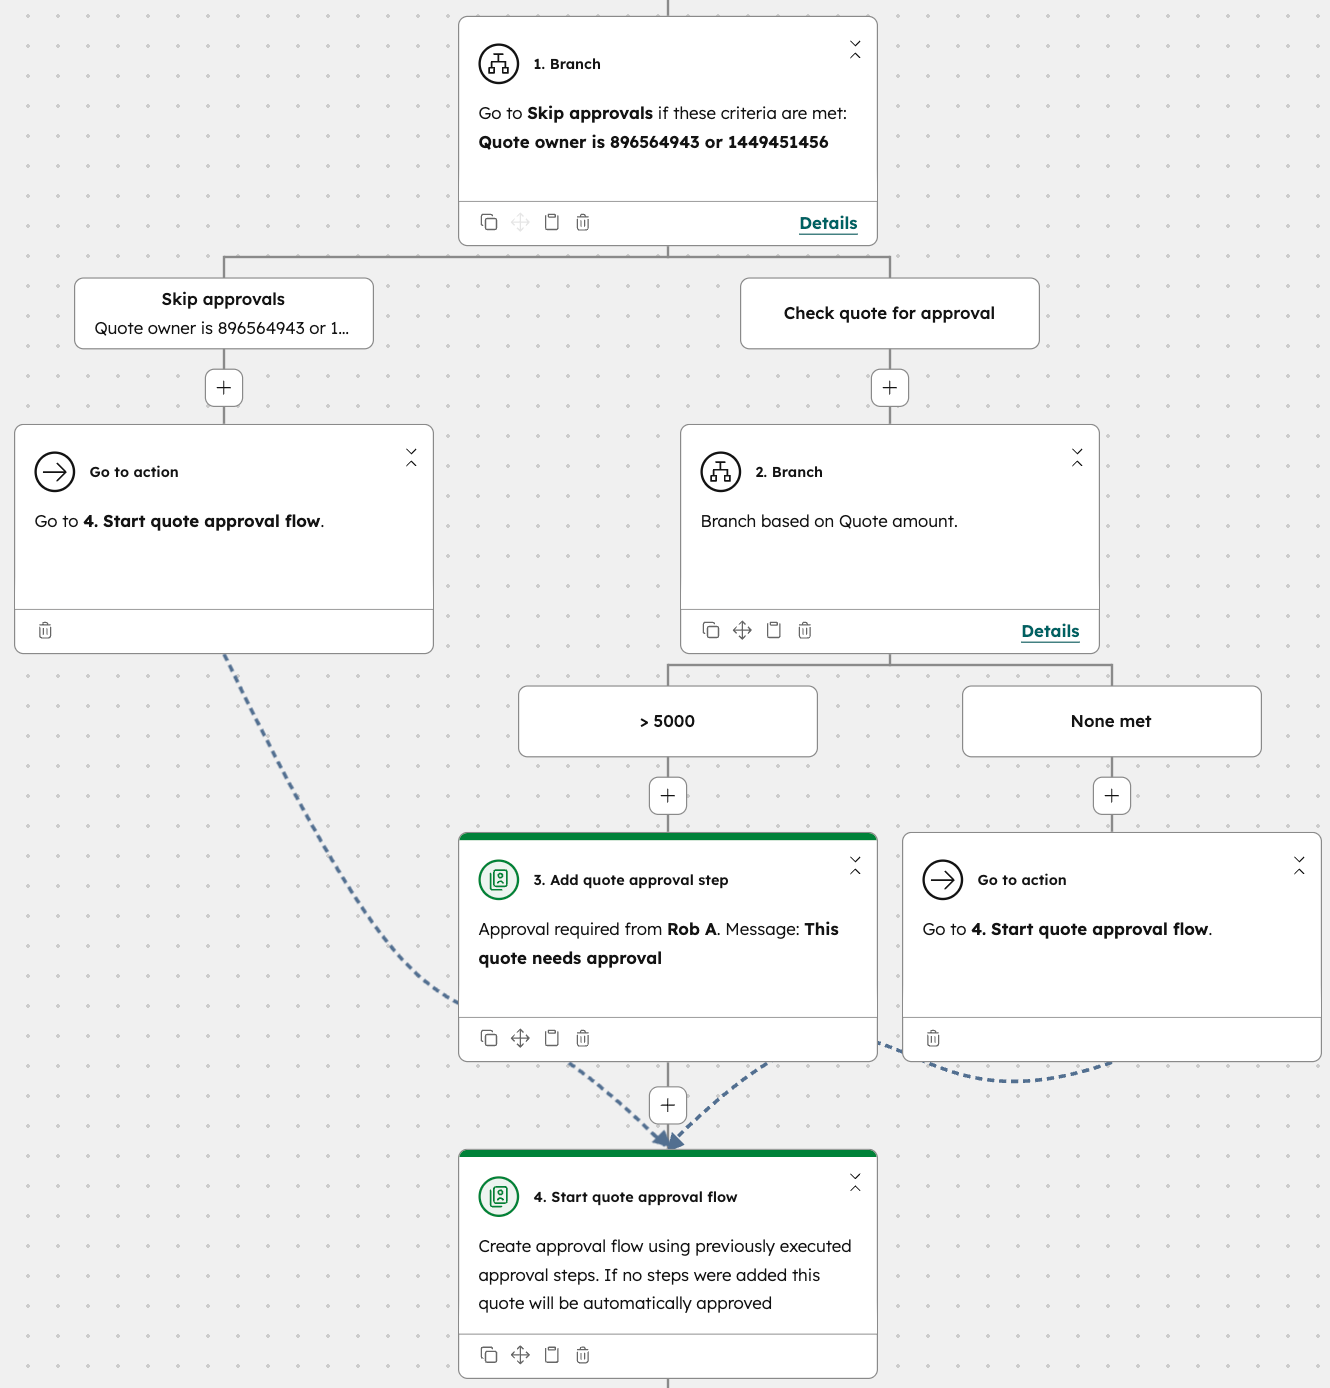
Task: Copy "3. Add quote approval step" to clipboard
Action: [x=552, y=1038]
